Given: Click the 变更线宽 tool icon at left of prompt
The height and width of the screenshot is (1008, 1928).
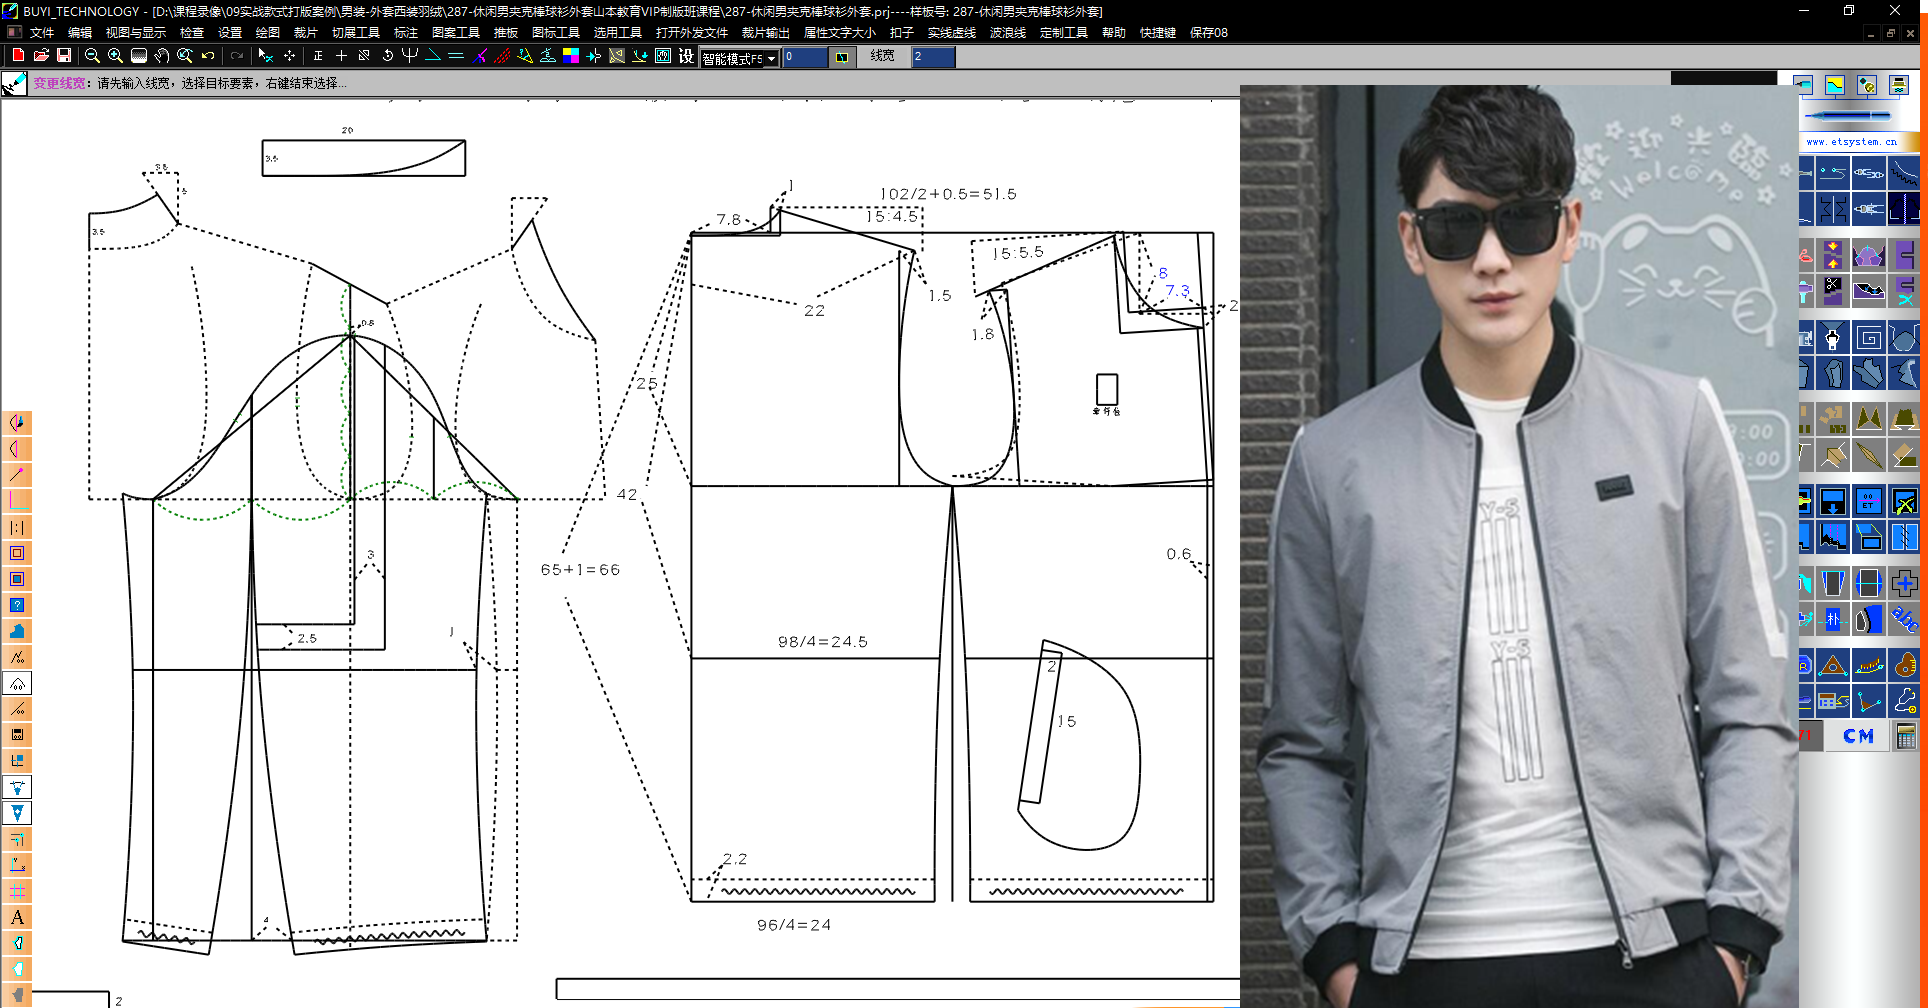Looking at the screenshot, I should tap(14, 84).
